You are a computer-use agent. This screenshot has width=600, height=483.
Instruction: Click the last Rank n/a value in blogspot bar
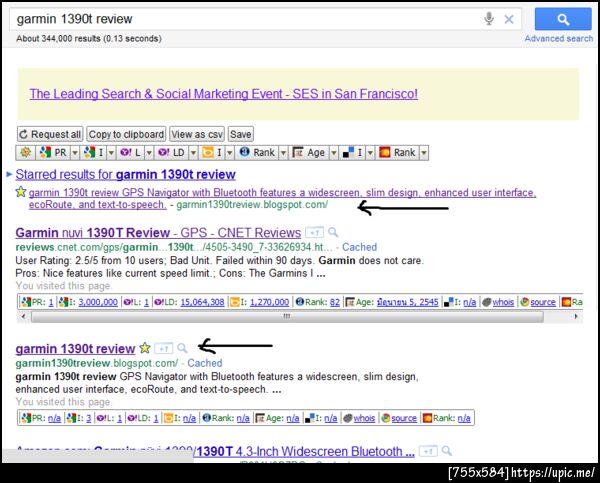point(464,418)
